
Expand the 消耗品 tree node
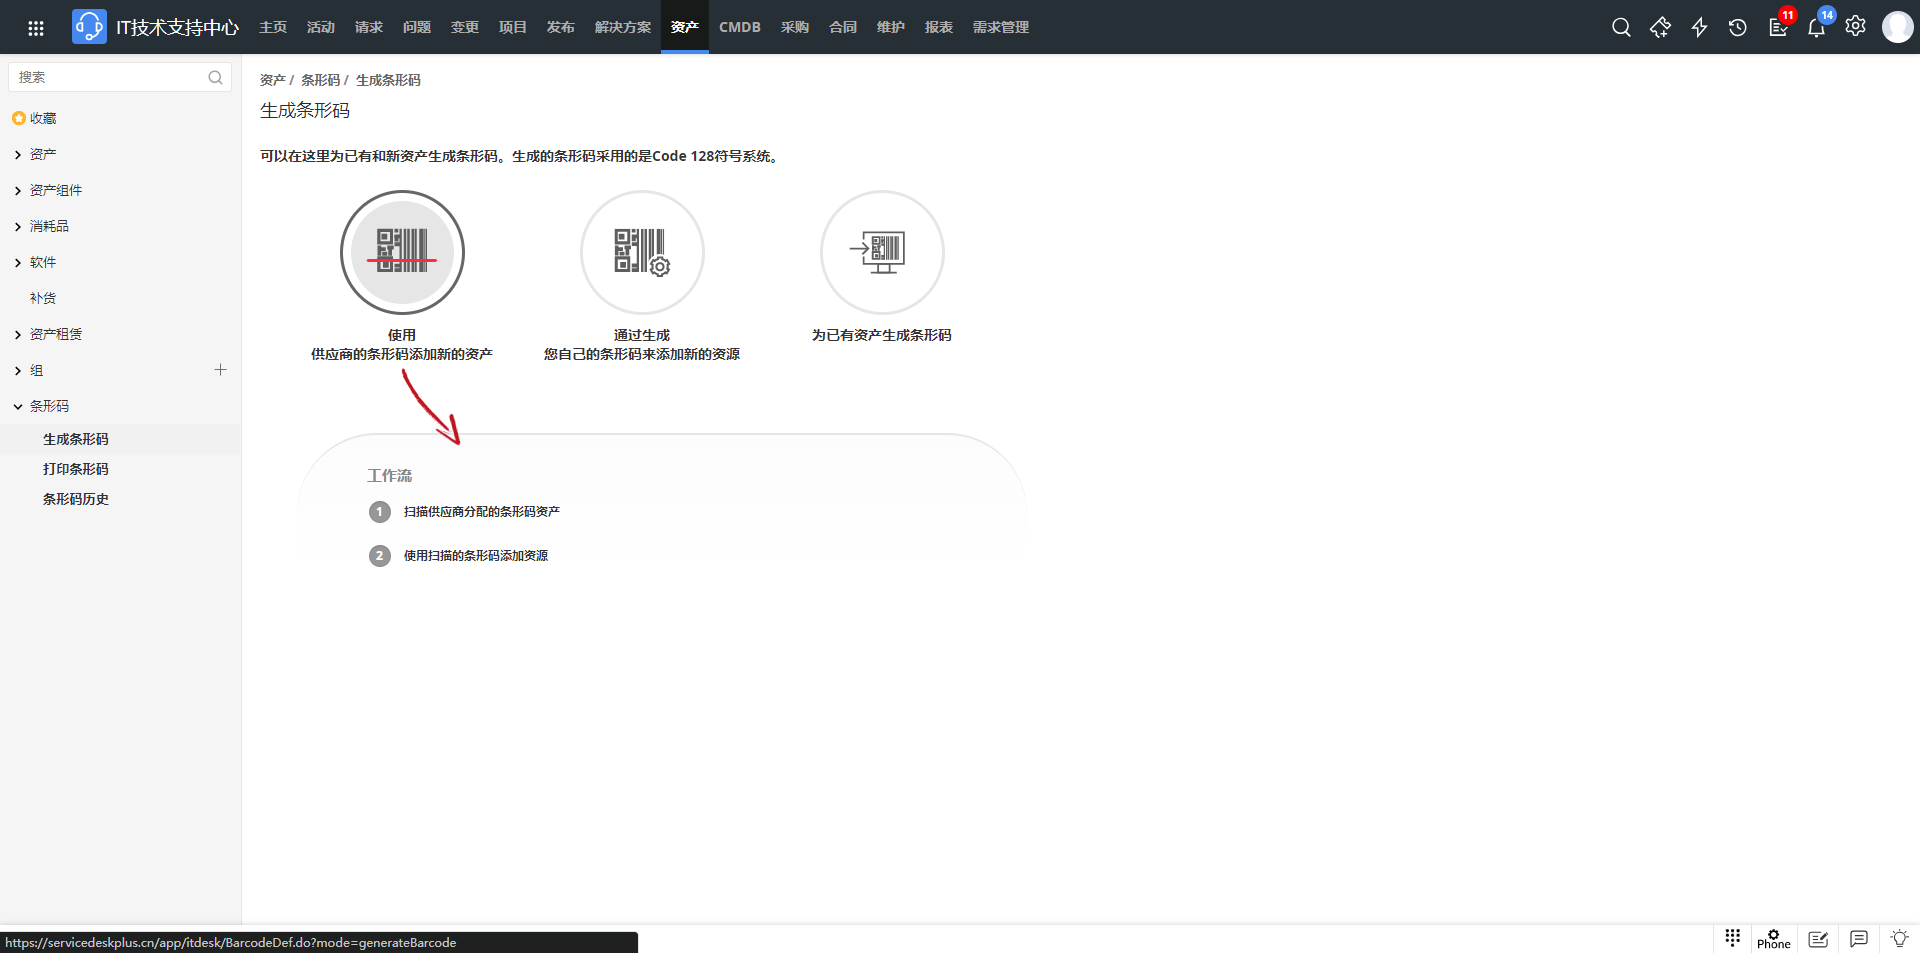[18, 227]
